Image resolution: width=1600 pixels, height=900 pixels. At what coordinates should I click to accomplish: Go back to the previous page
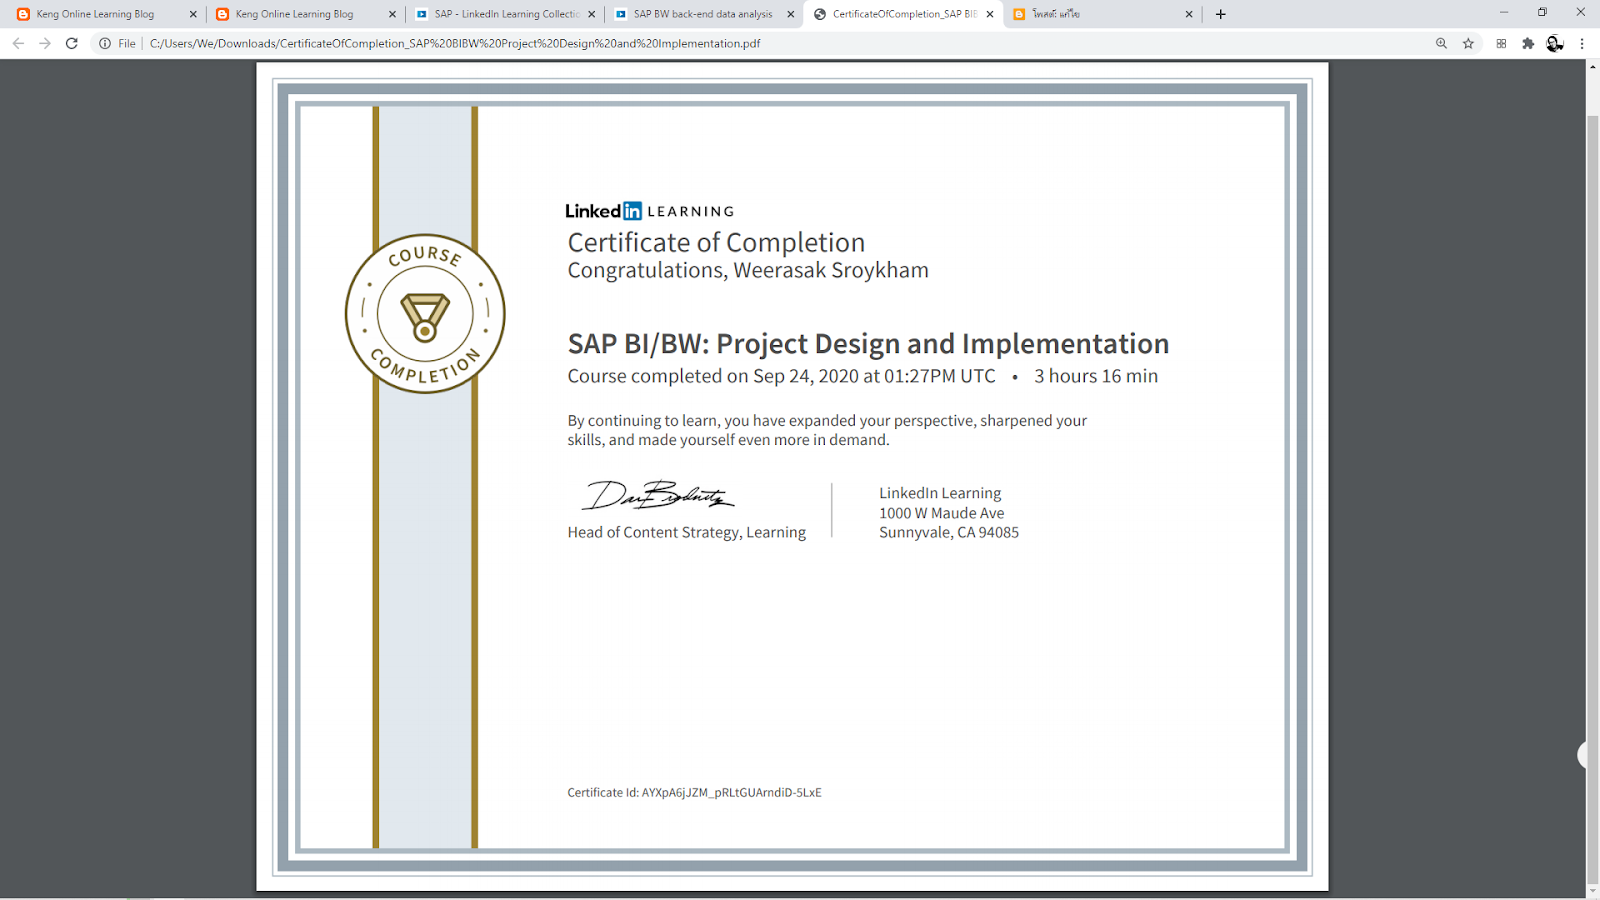coord(18,43)
